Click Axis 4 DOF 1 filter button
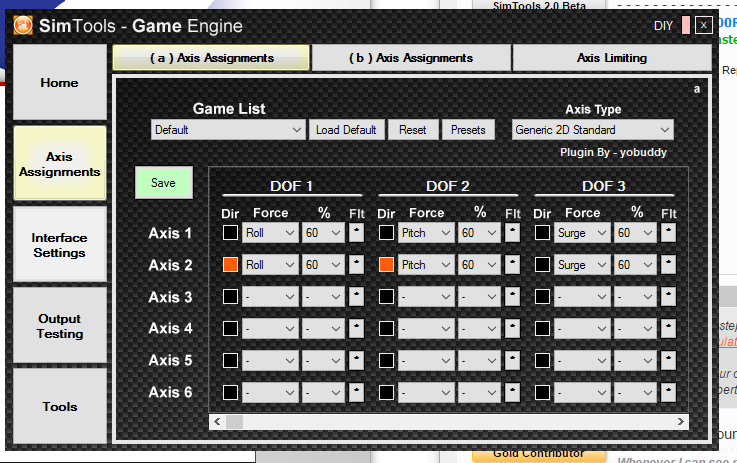The image size is (737, 463). [356, 329]
